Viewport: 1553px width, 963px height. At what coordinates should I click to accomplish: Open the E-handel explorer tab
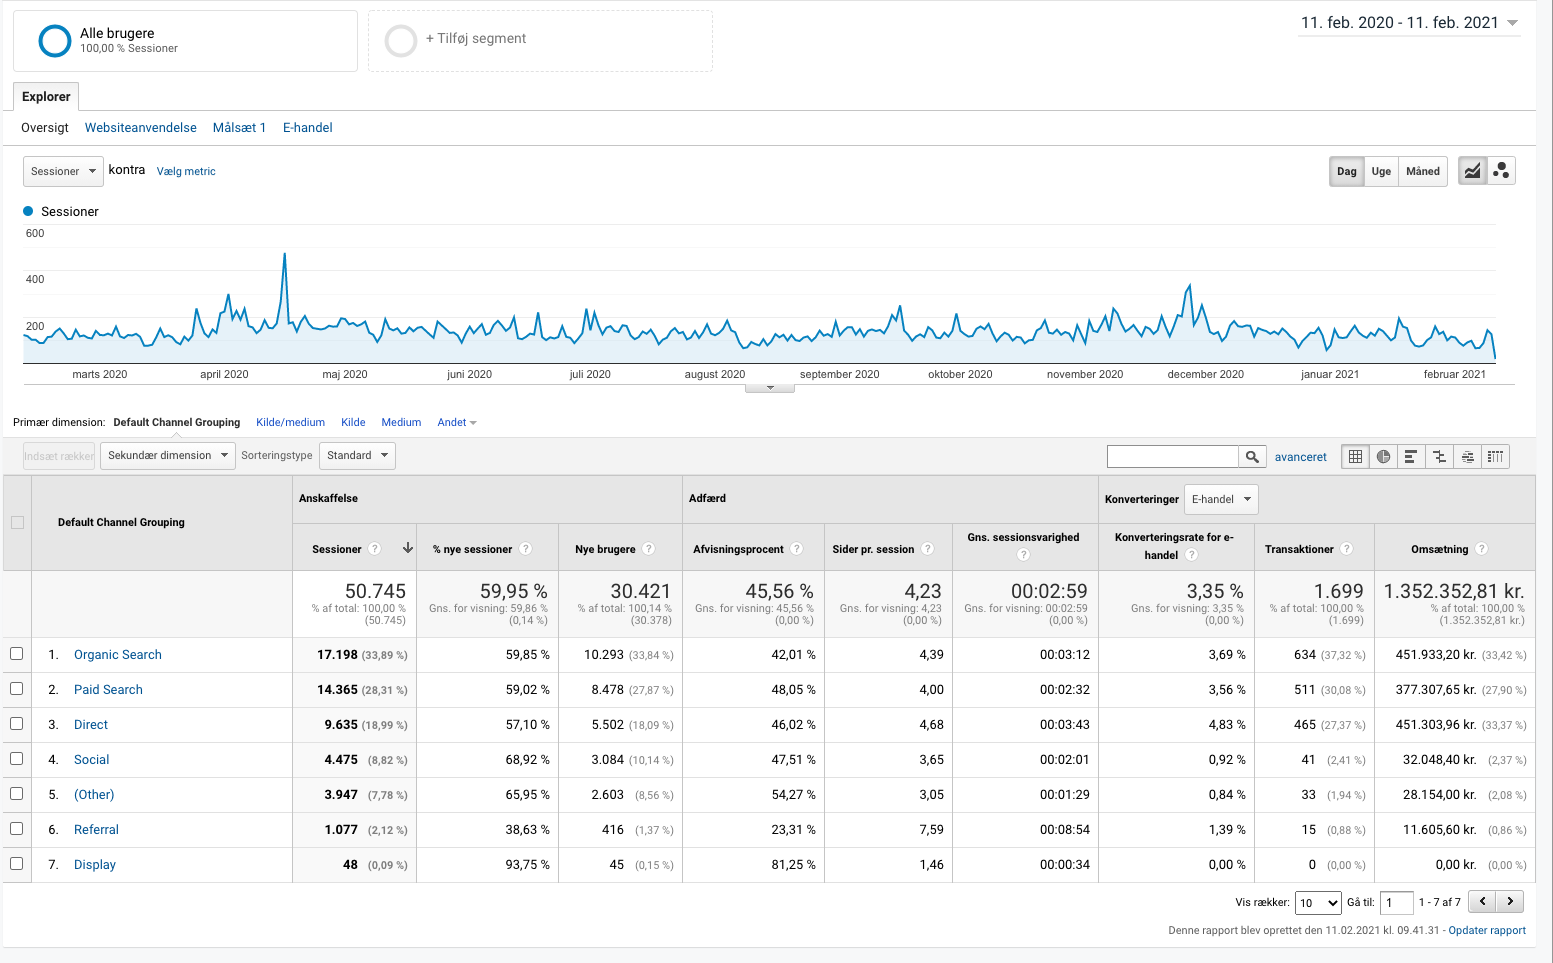tap(307, 128)
